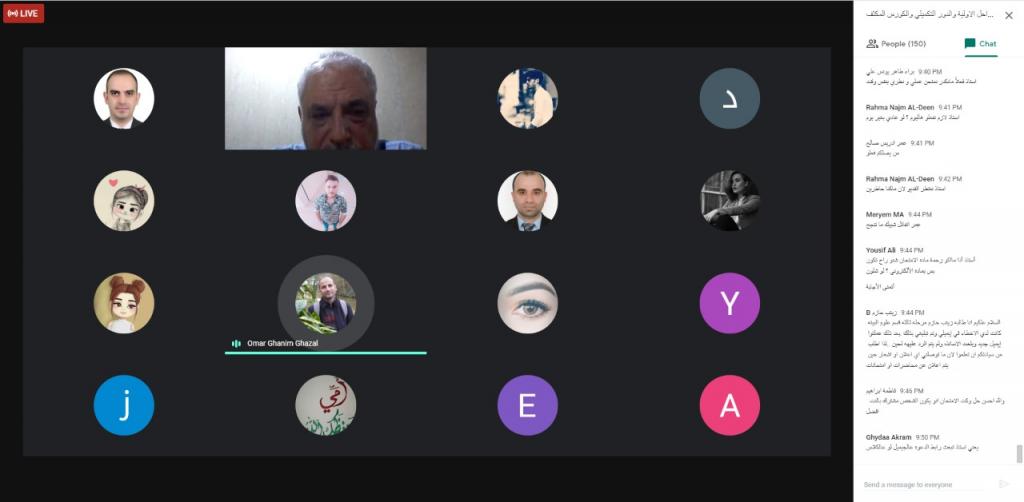Select the blue j participant avatar
This screenshot has width=1024, height=502.
click(124, 405)
